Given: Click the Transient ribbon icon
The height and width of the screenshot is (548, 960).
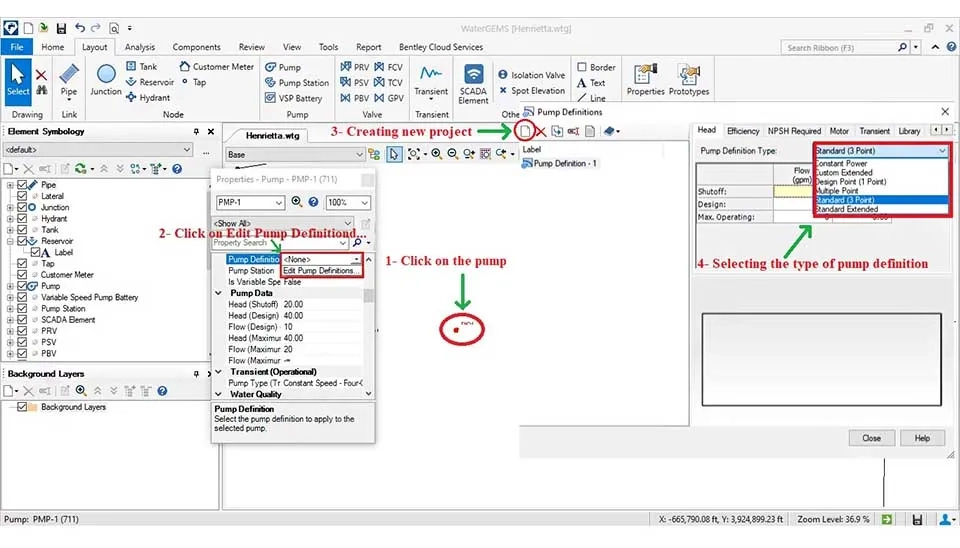Looking at the screenshot, I should tap(431, 78).
